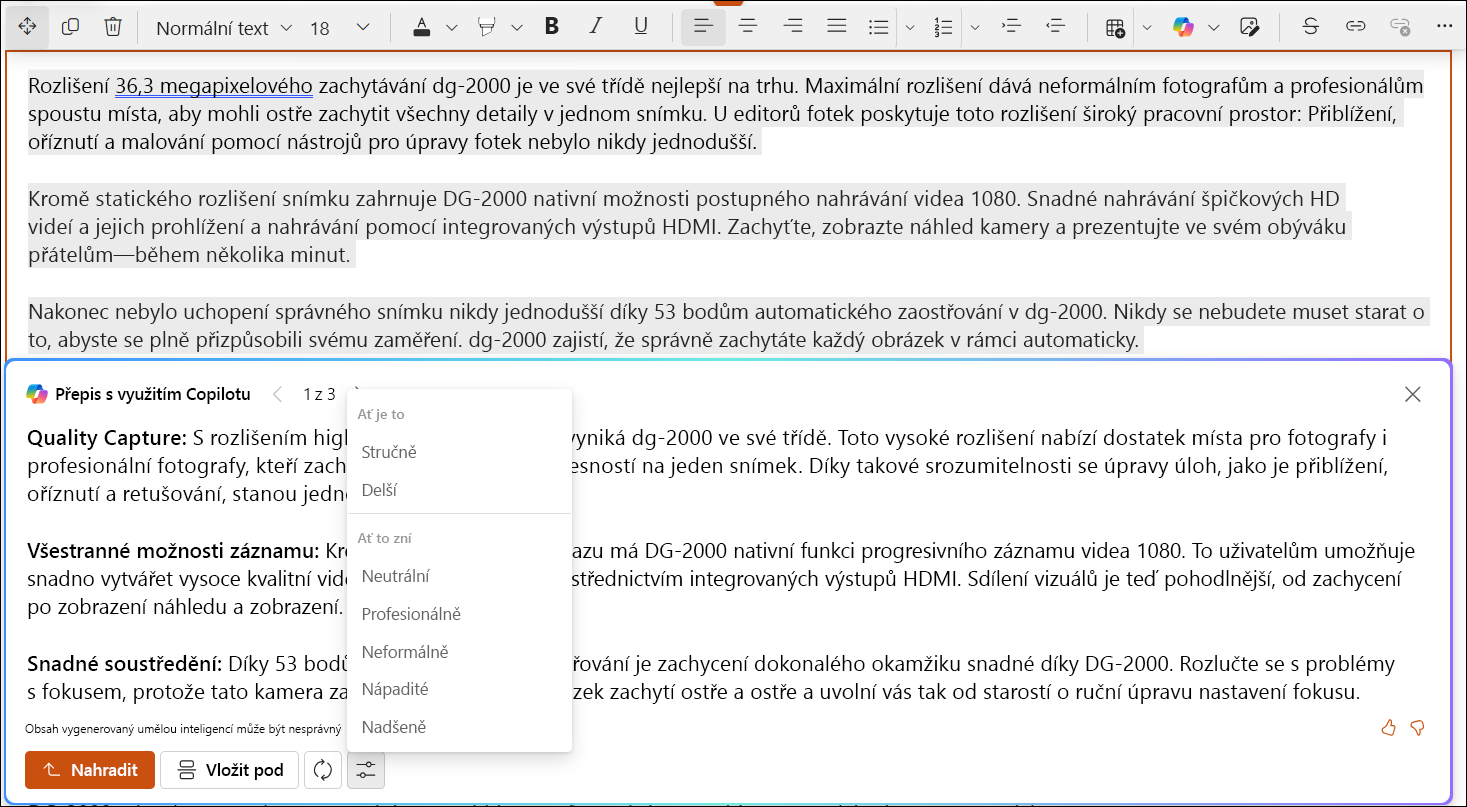Decrease the paragraph indent
Screen dimensions: 1467x807
[x=1055, y=27]
